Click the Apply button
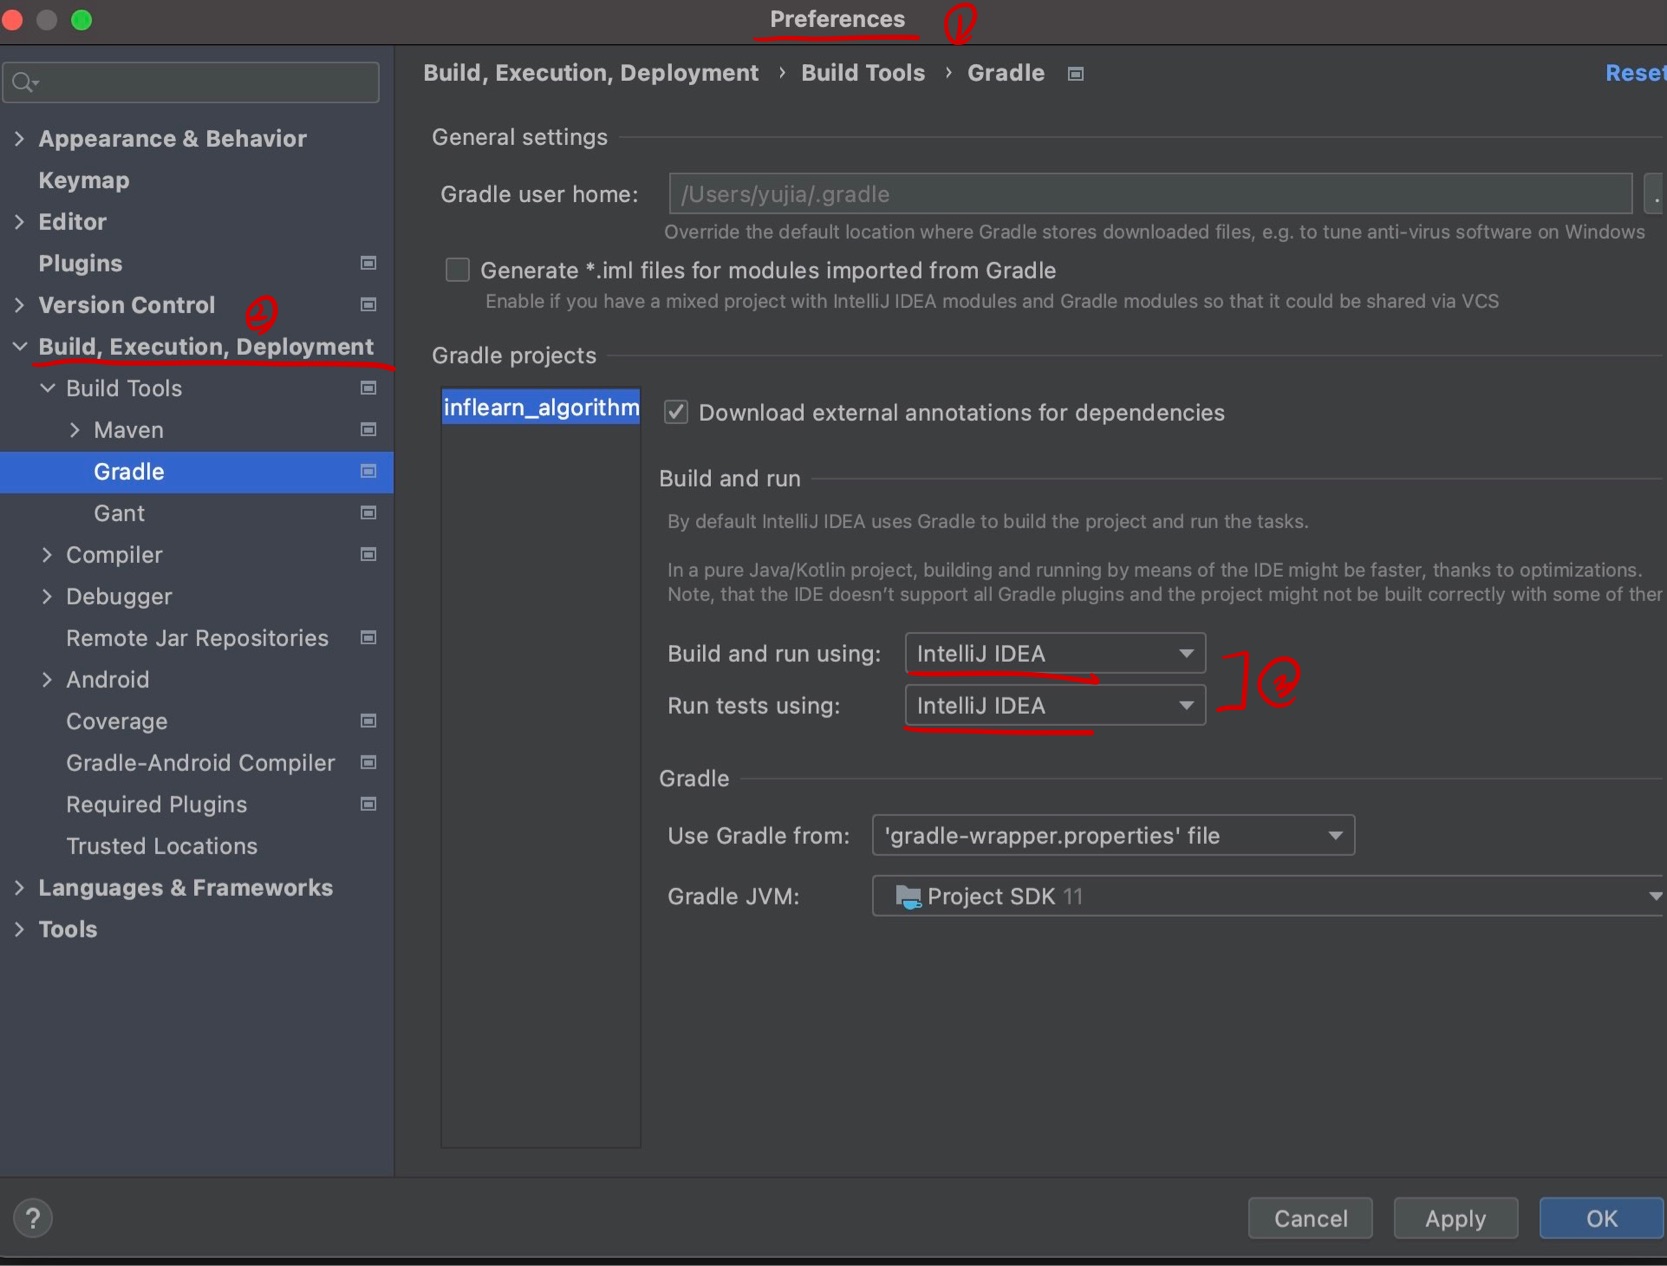This screenshot has height=1266, width=1667. tap(1455, 1218)
